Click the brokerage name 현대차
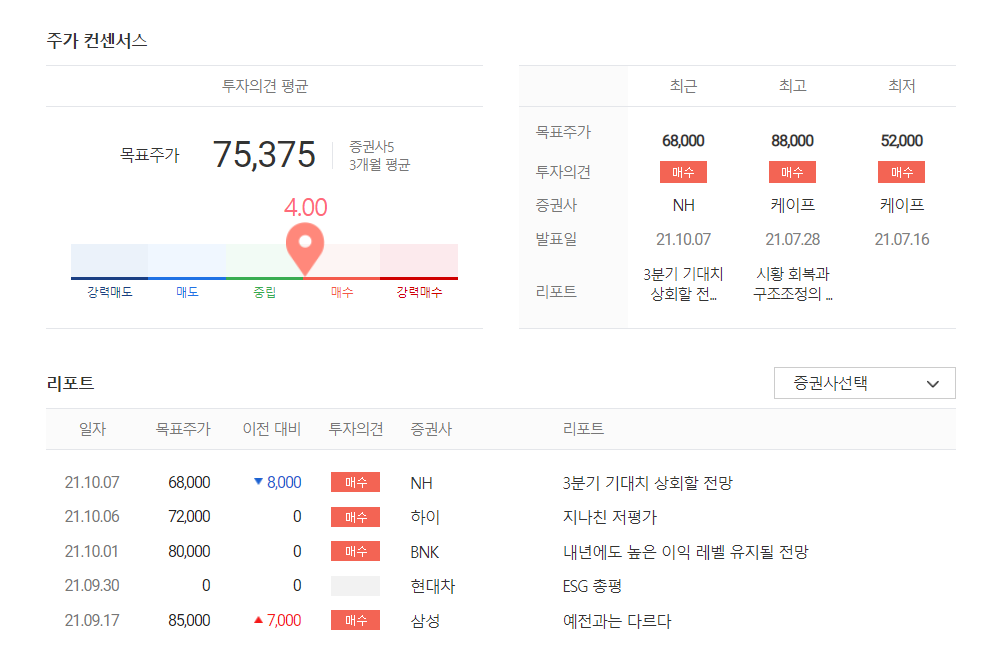The image size is (990, 647). click(432, 586)
